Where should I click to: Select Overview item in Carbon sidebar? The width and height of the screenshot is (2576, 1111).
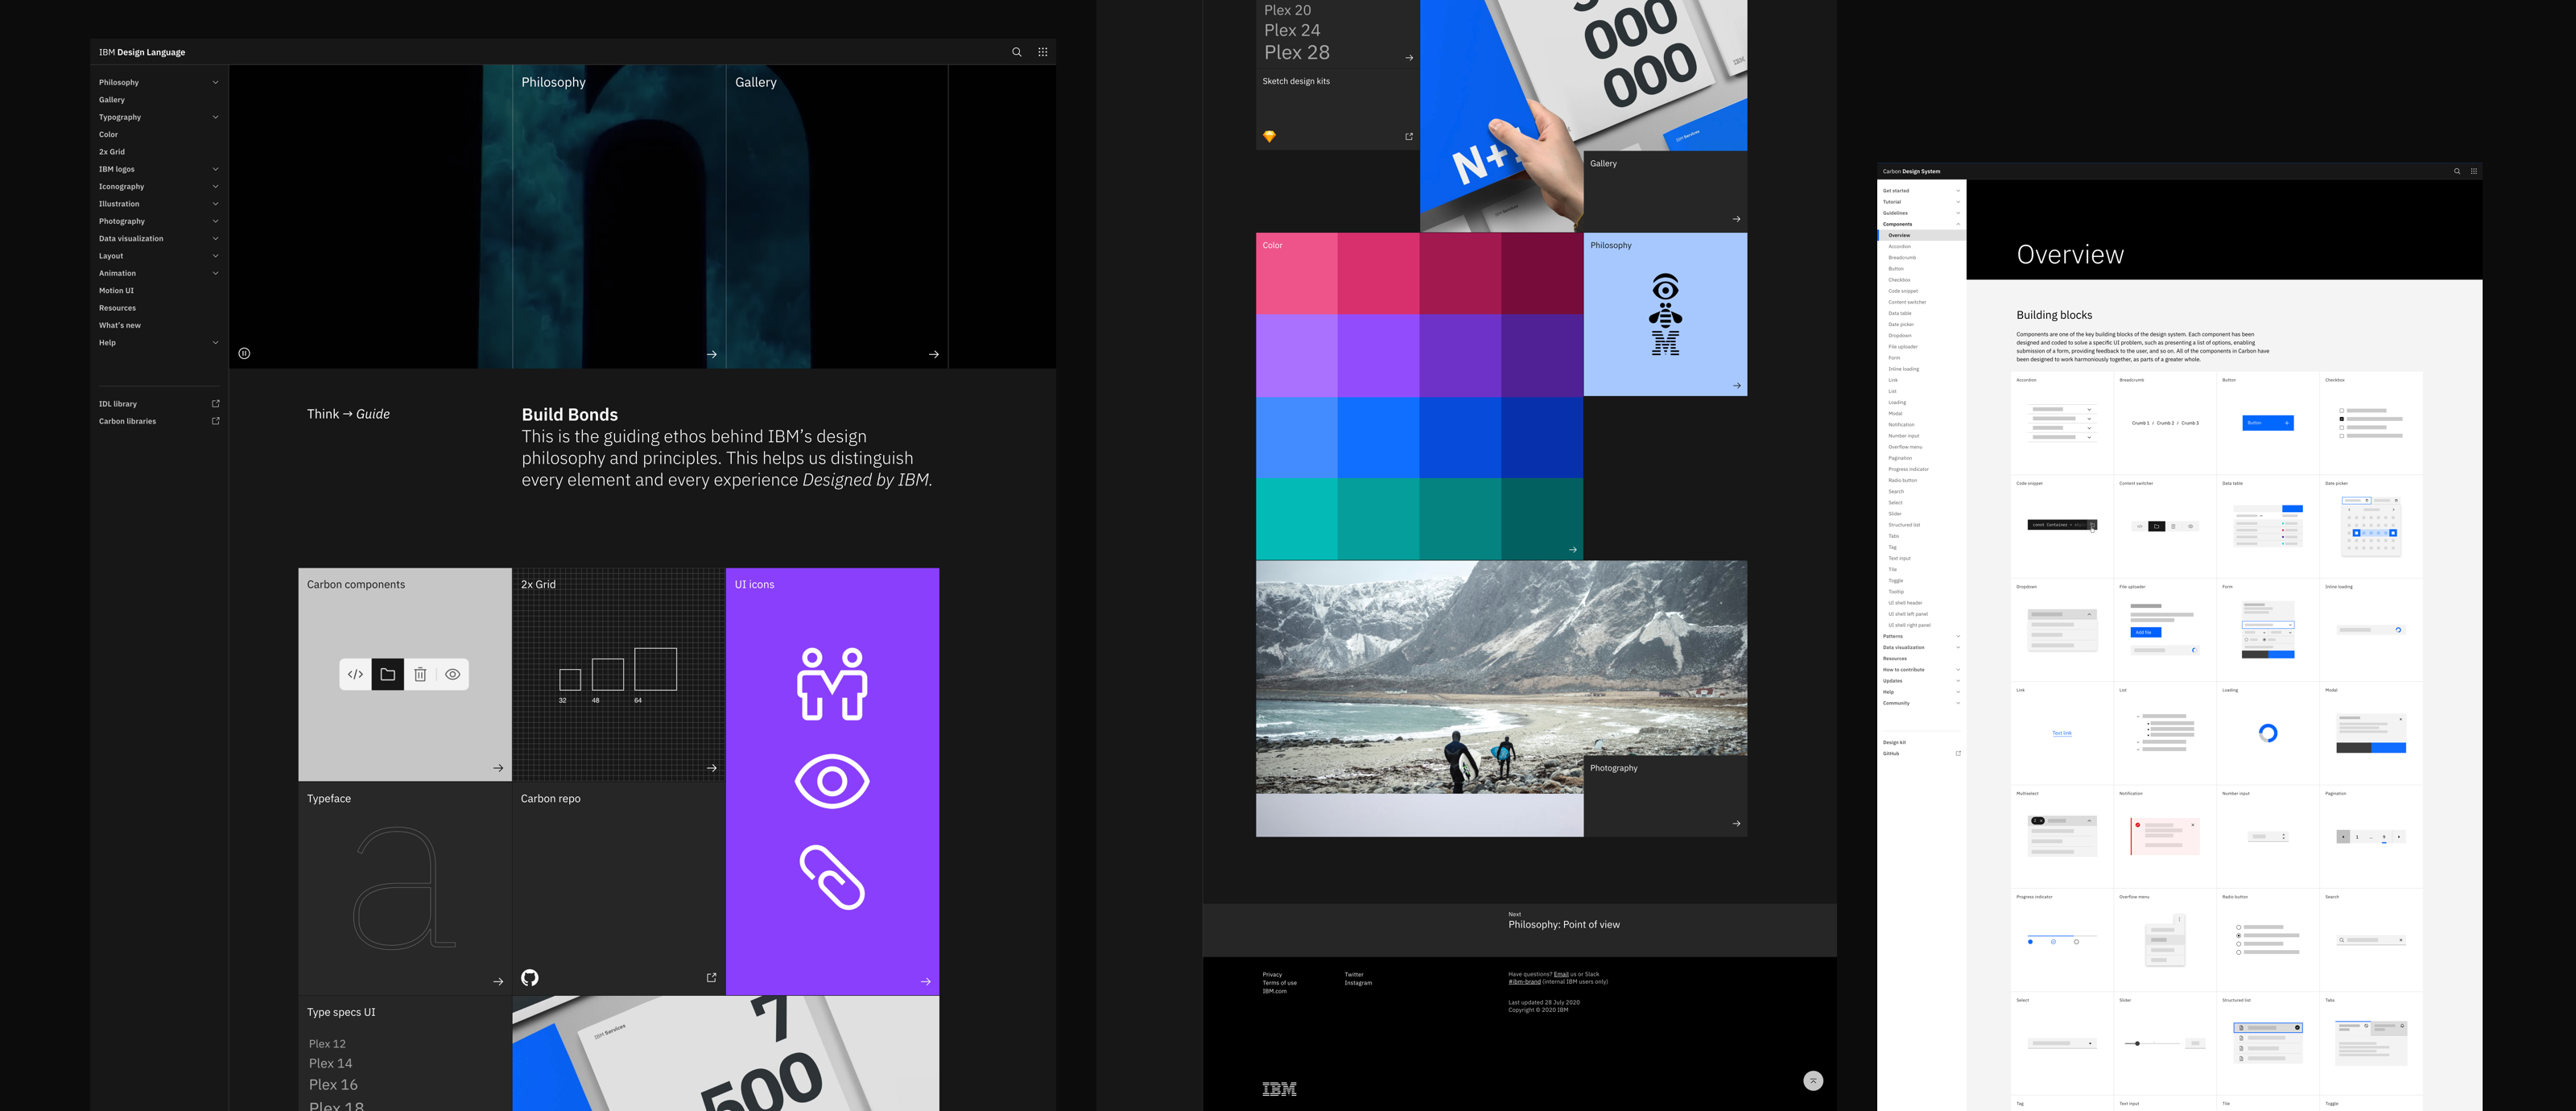pyautogui.click(x=1921, y=235)
